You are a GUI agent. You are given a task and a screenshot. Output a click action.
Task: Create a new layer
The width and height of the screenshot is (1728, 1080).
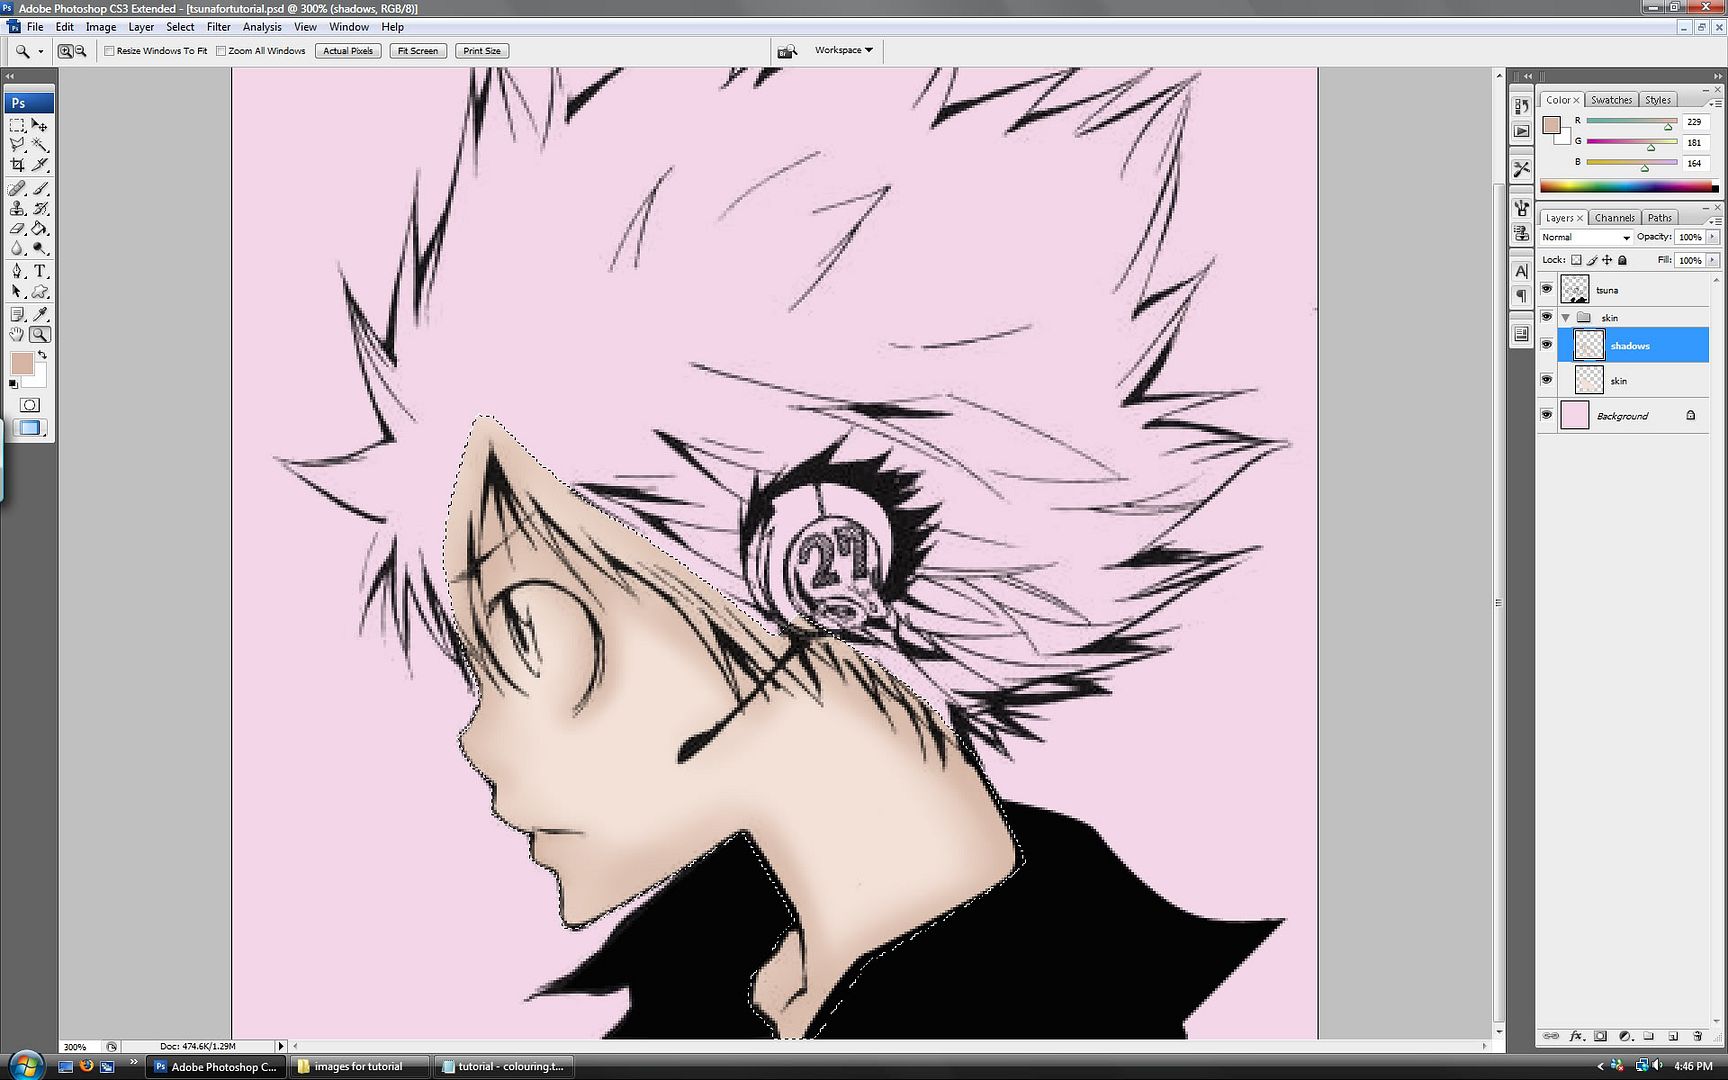point(1673,1036)
